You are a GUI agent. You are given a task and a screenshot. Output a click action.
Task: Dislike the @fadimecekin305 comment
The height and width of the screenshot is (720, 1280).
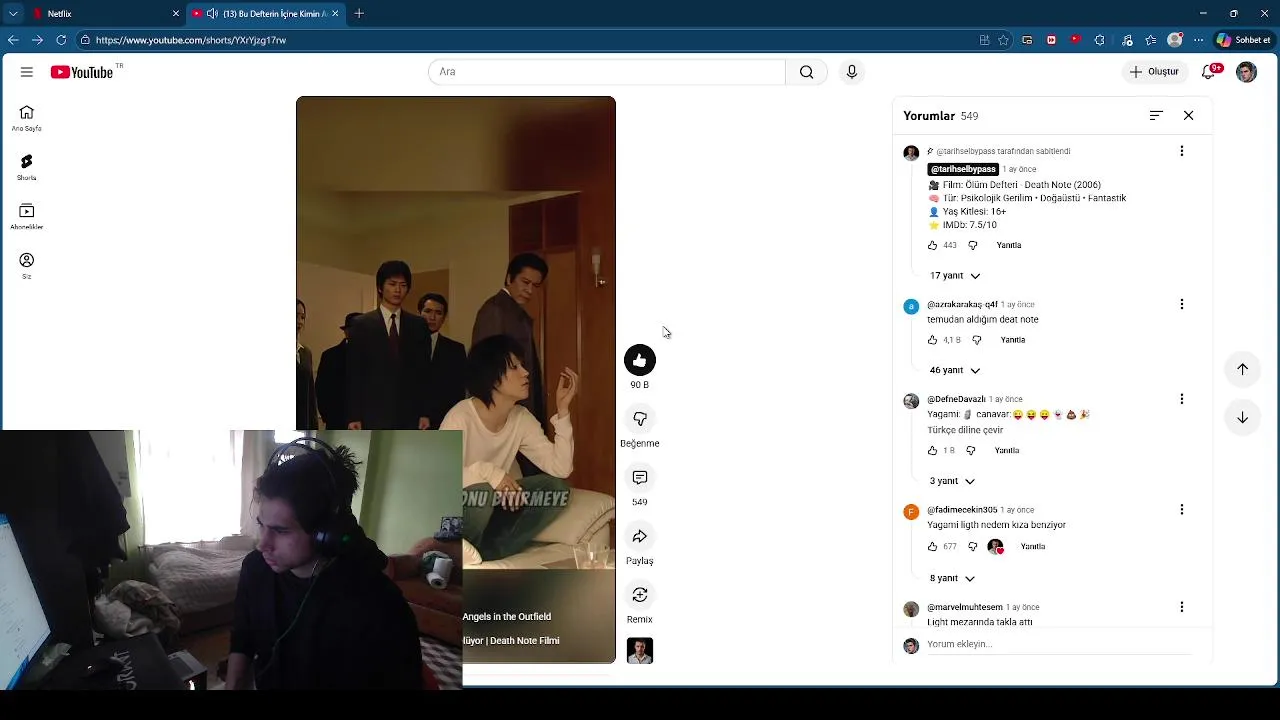coord(973,547)
